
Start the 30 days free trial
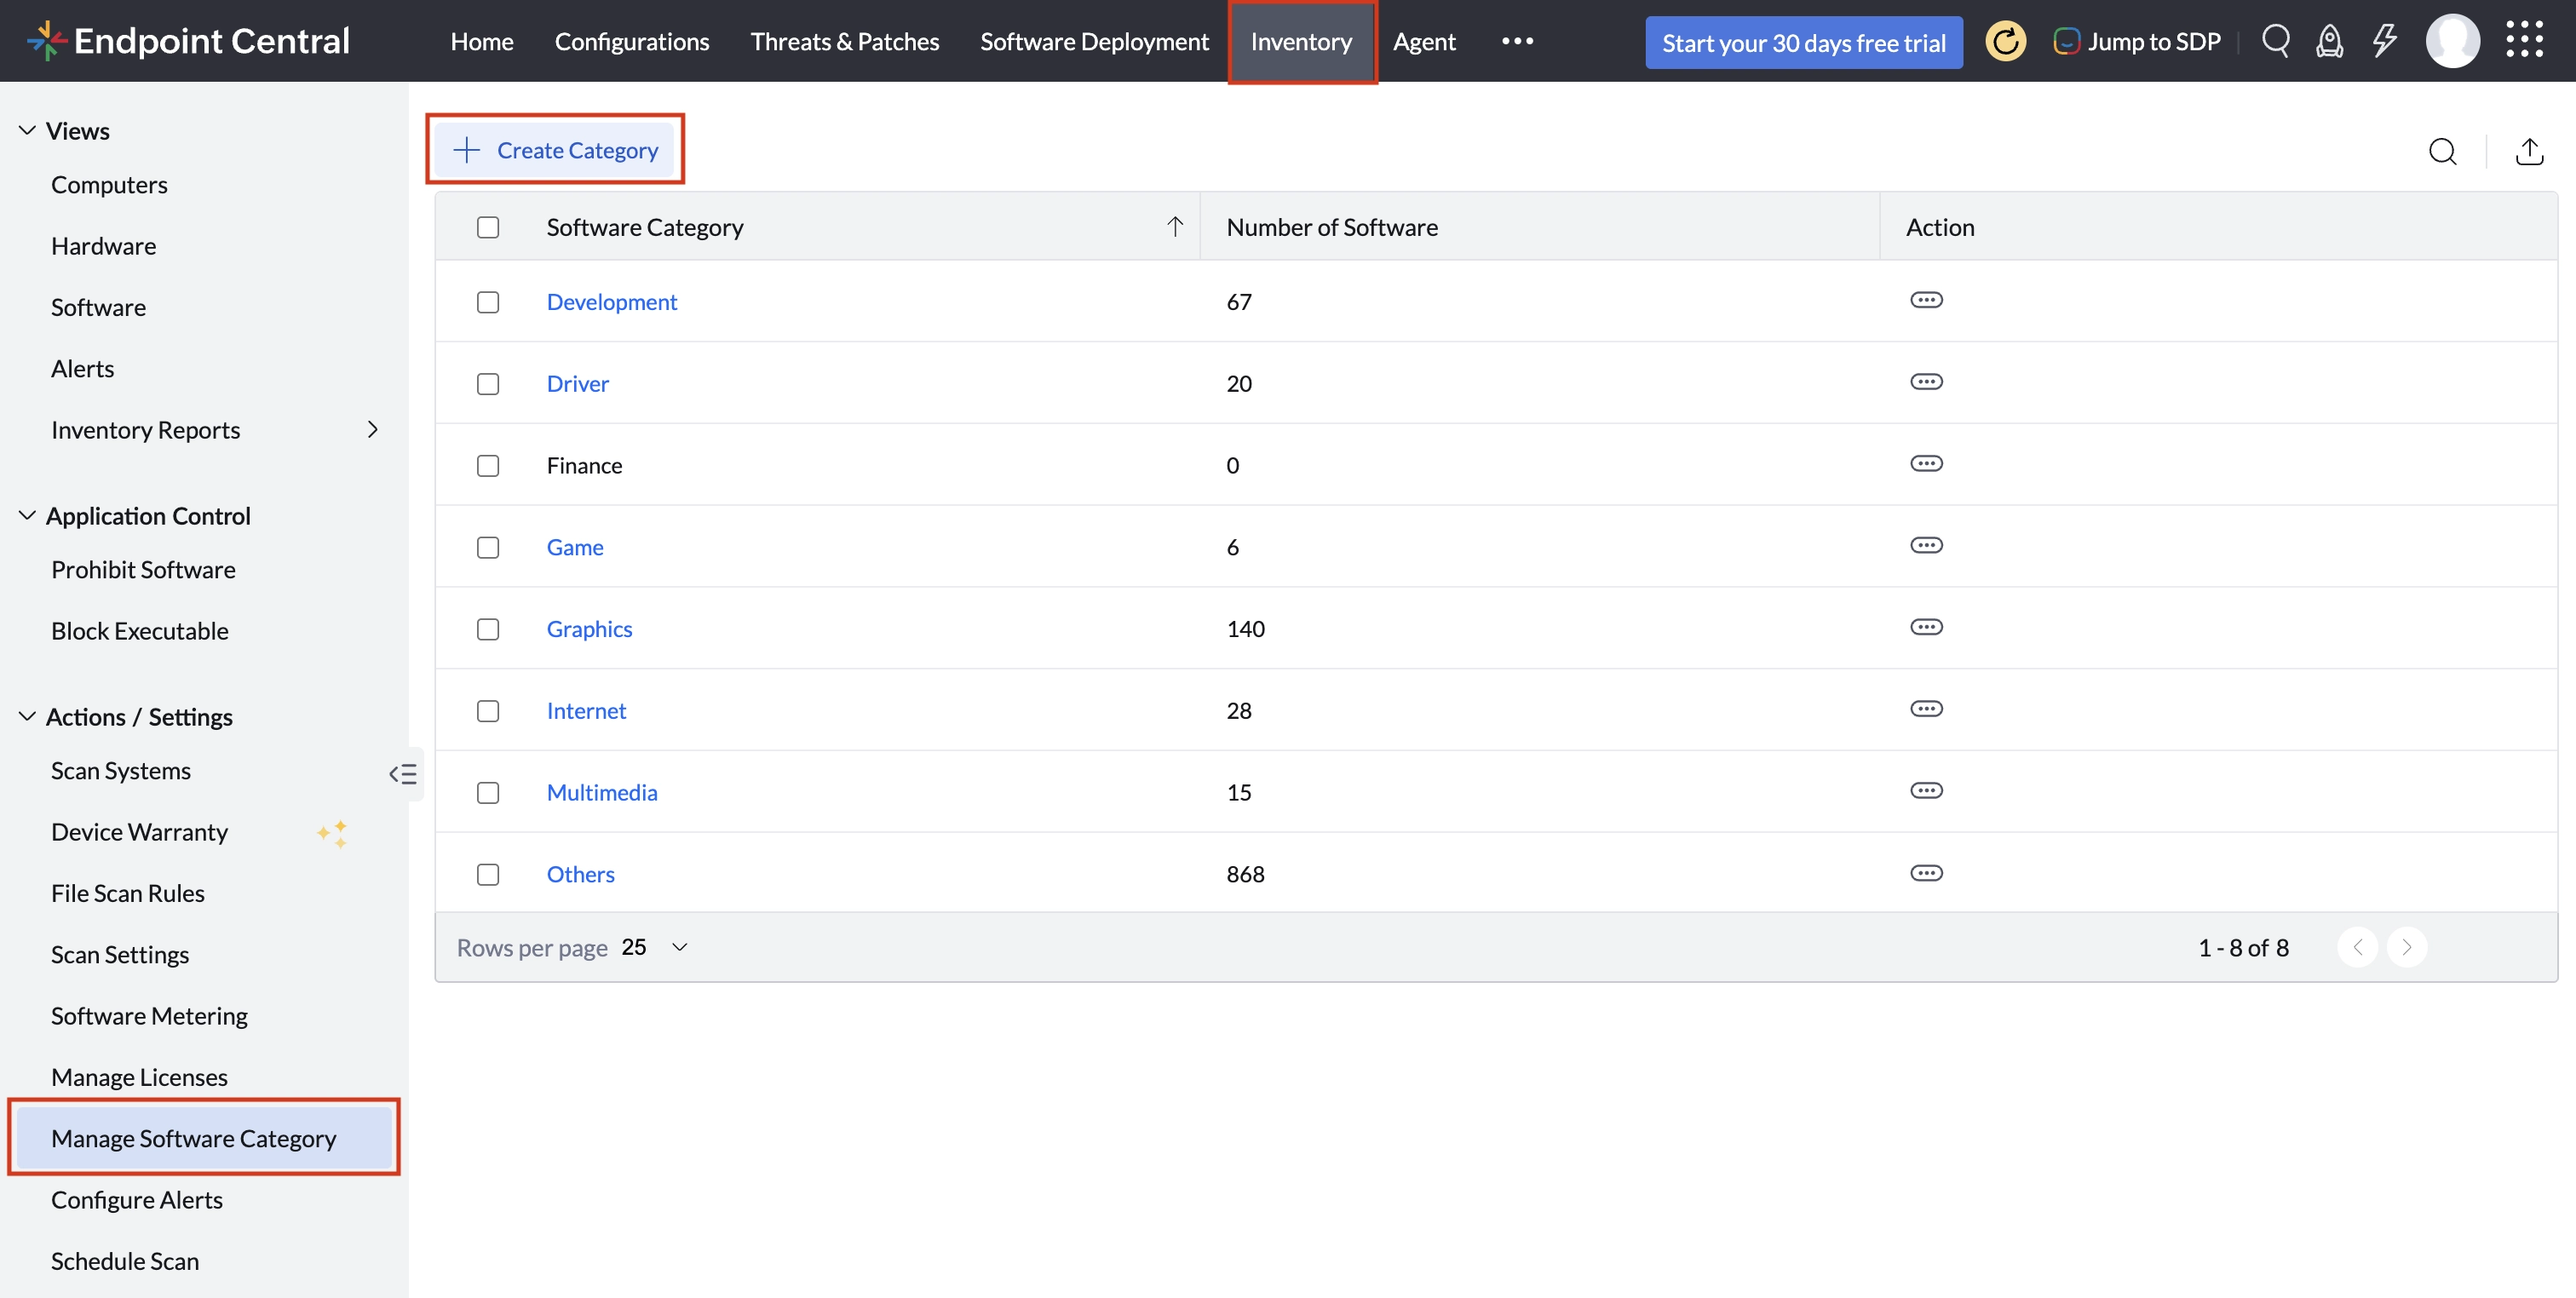pyautogui.click(x=1804, y=43)
